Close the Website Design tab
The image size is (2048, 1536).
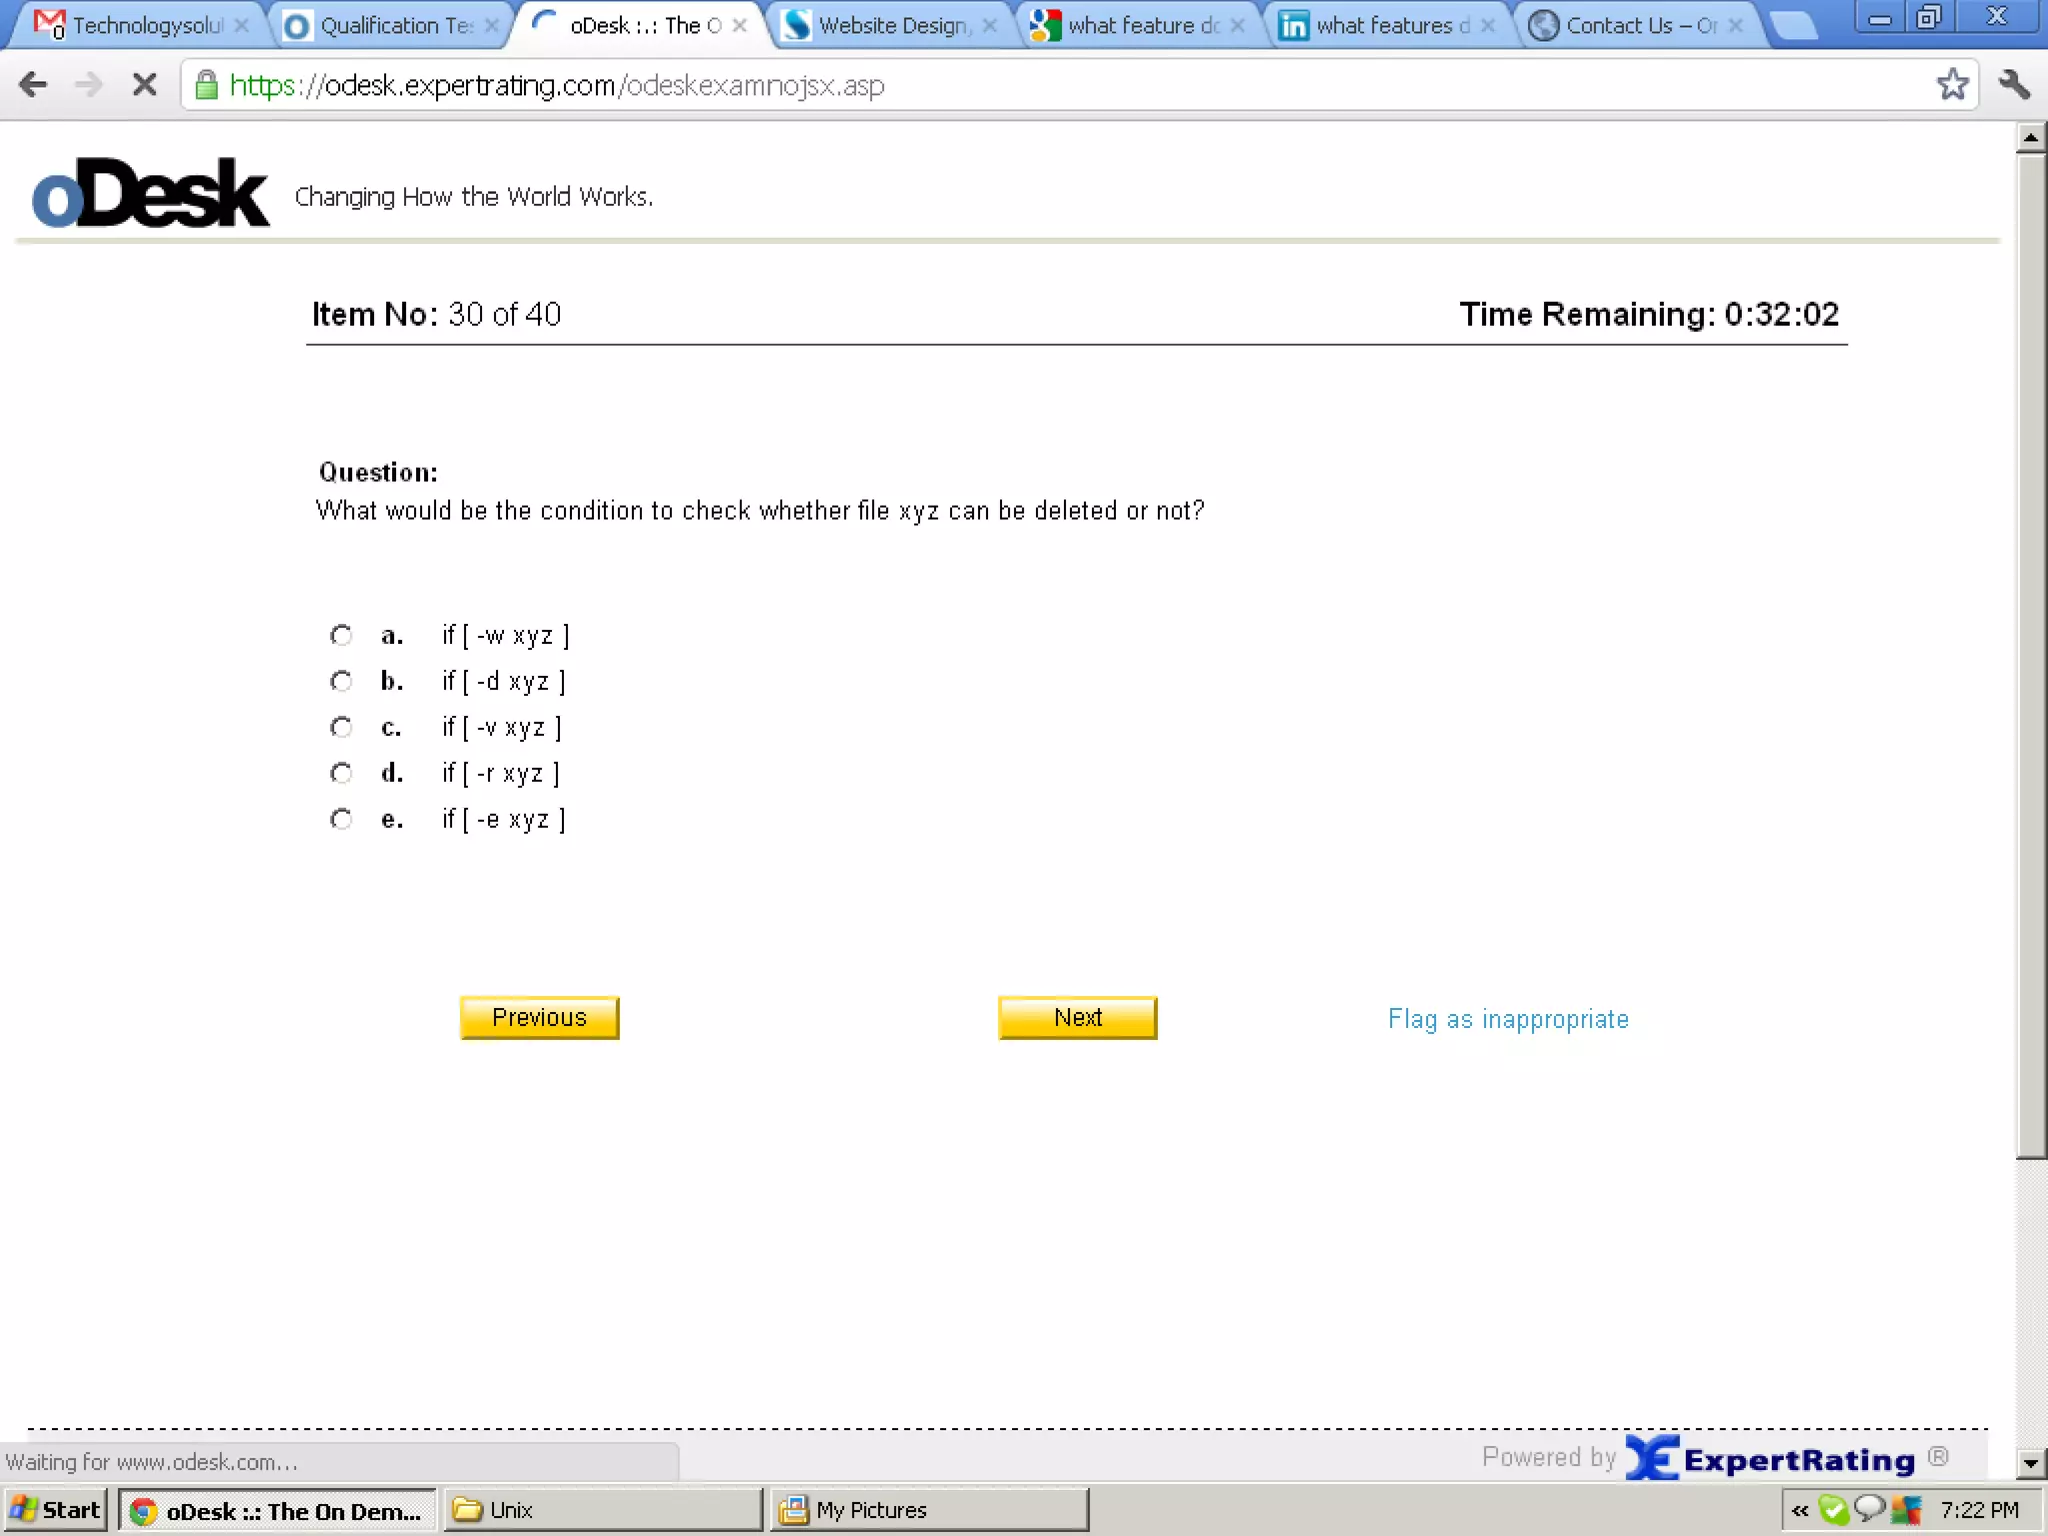989,26
